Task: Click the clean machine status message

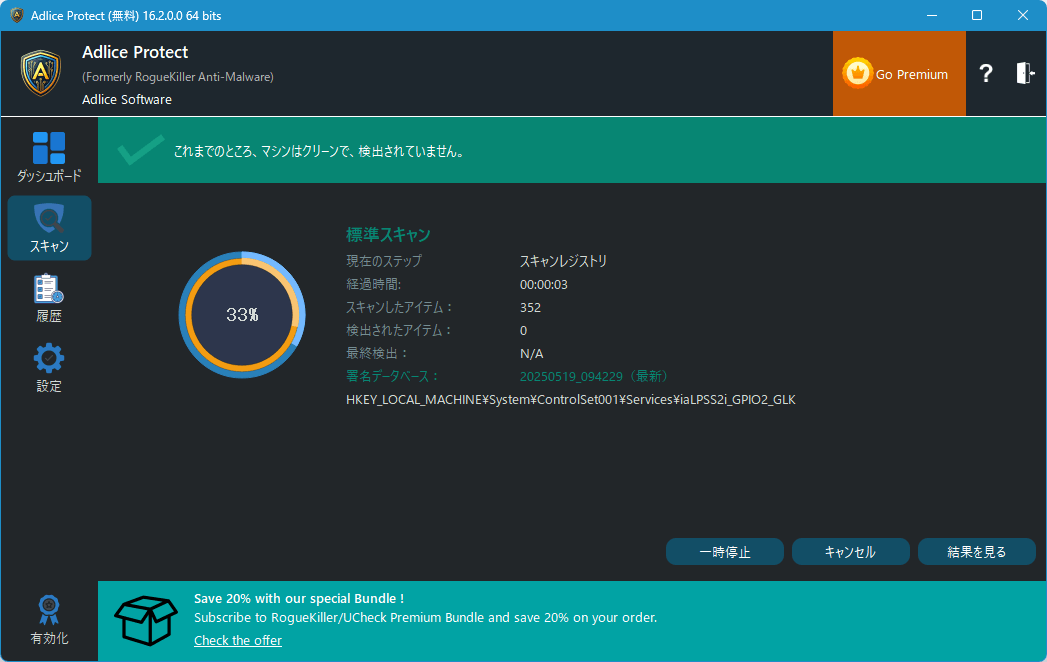Action: click(319, 152)
